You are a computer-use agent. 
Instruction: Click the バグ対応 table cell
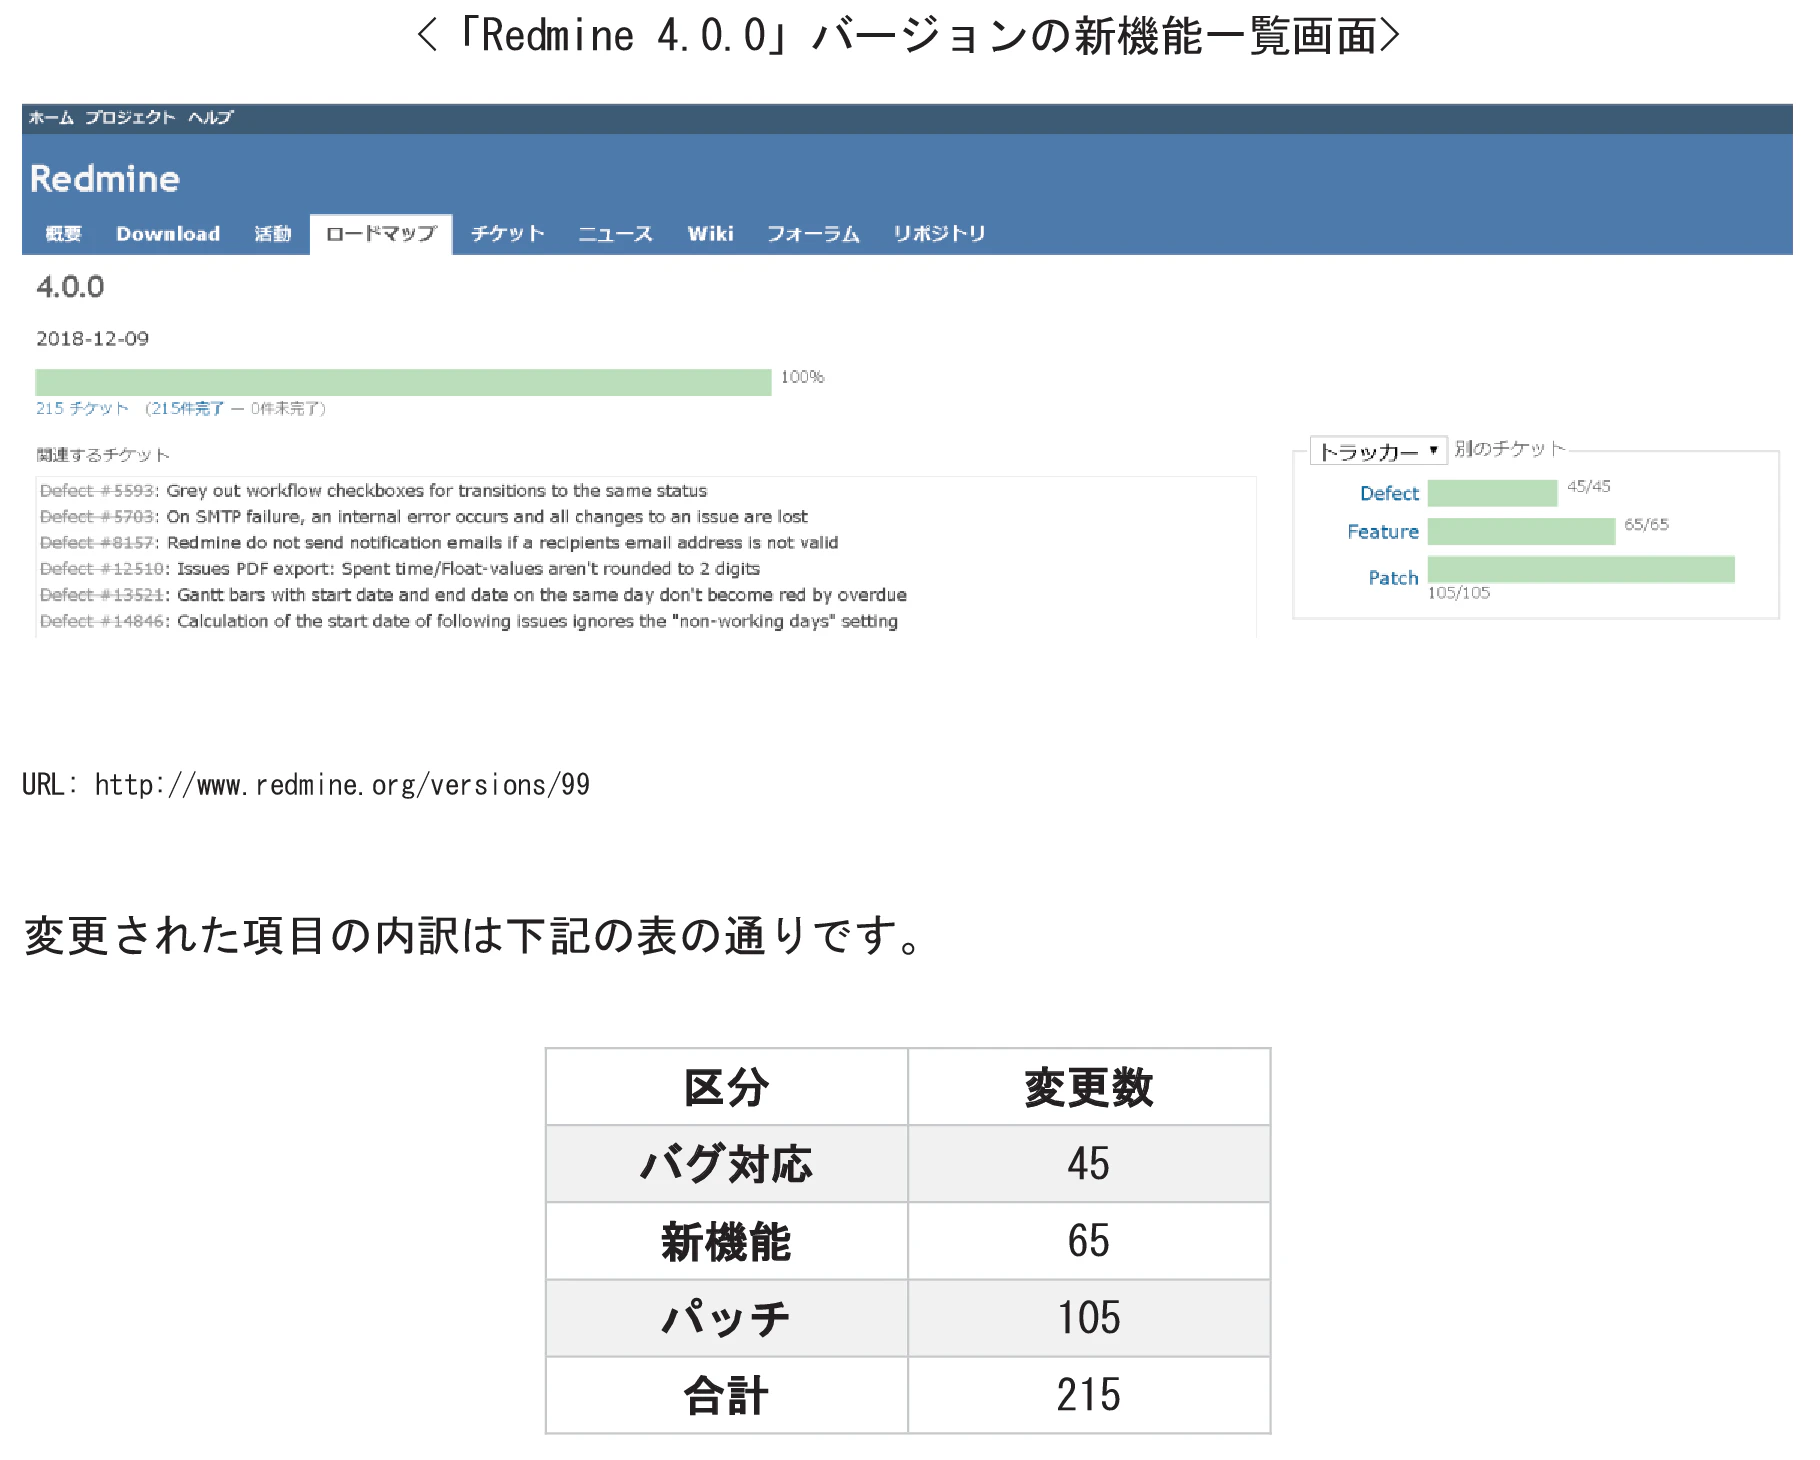pyautogui.click(x=727, y=1164)
